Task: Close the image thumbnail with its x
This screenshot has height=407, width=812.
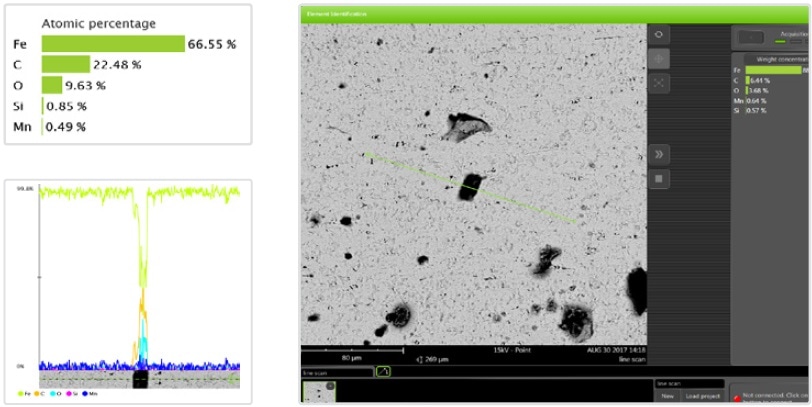Action: click(330, 386)
